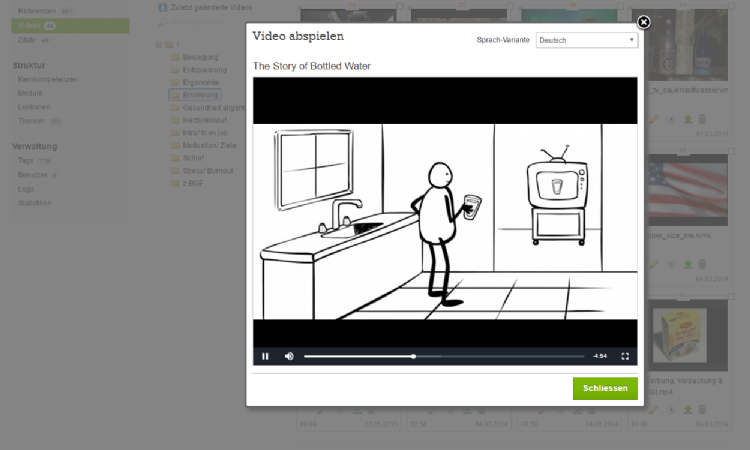Open the Tags management link
750x450 pixels.
coord(26,160)
